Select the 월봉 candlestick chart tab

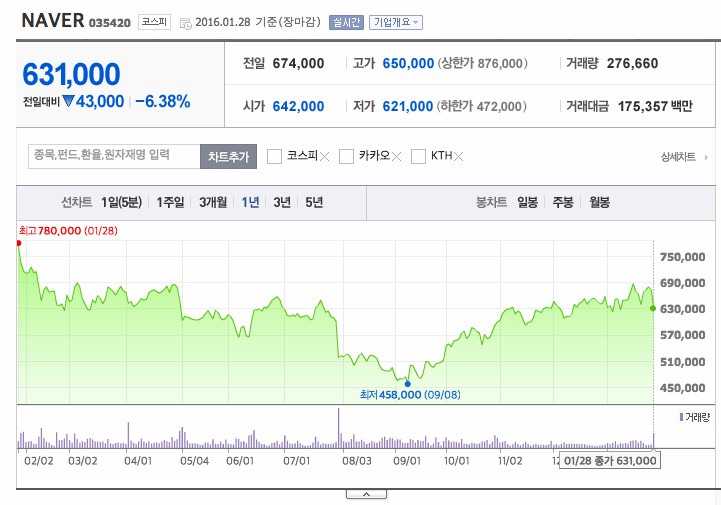pos(599,202)
